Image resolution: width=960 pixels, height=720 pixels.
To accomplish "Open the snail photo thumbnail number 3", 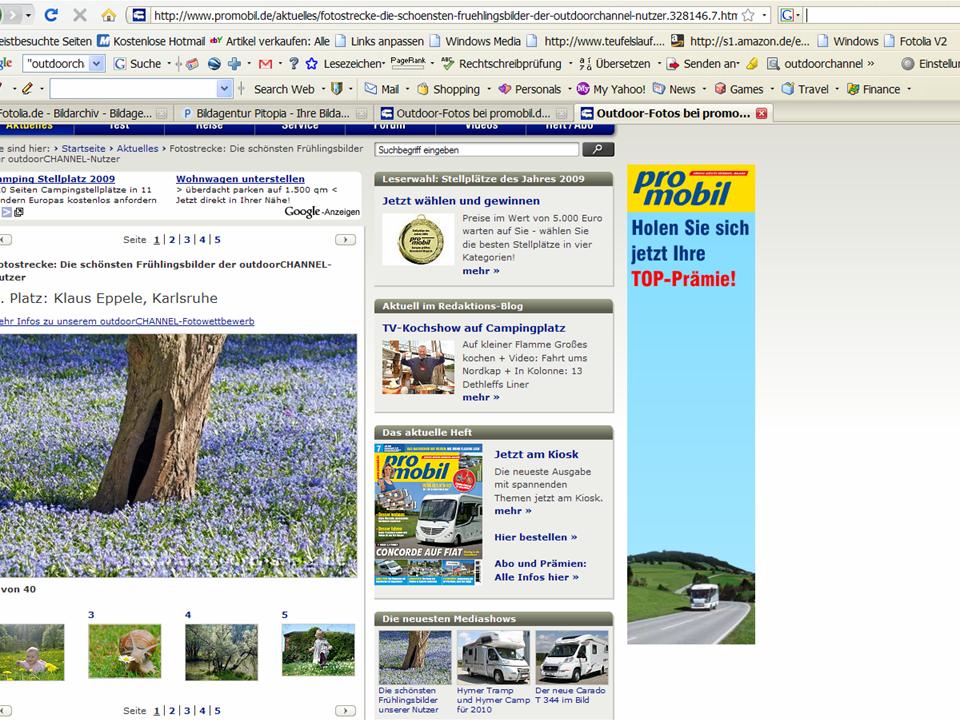I will (124, 651).
